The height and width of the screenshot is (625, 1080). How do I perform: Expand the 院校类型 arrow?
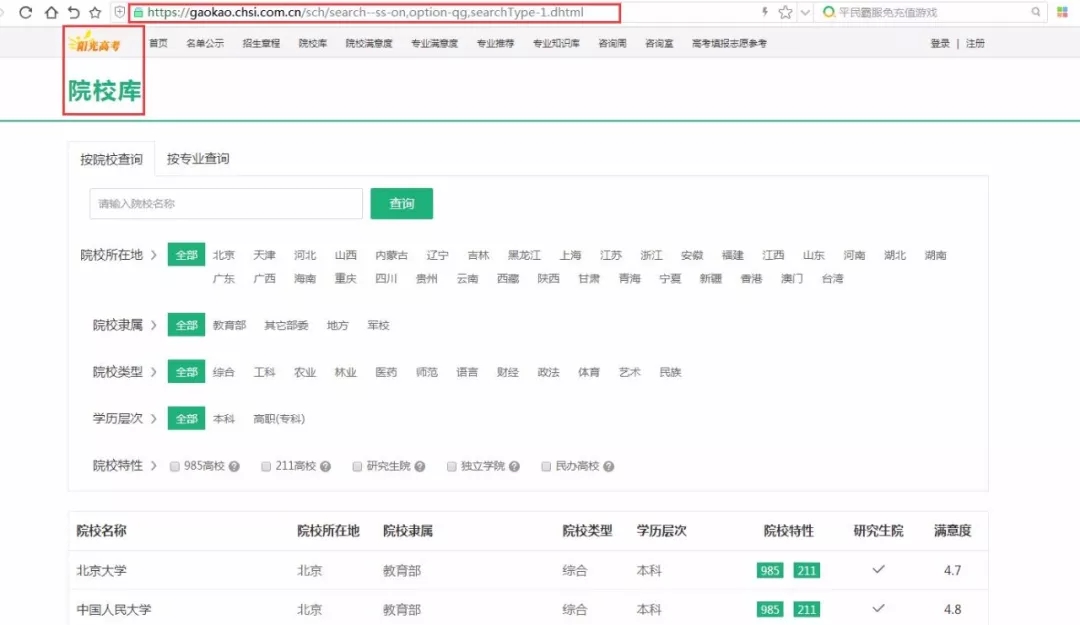(x=153, y=372)
